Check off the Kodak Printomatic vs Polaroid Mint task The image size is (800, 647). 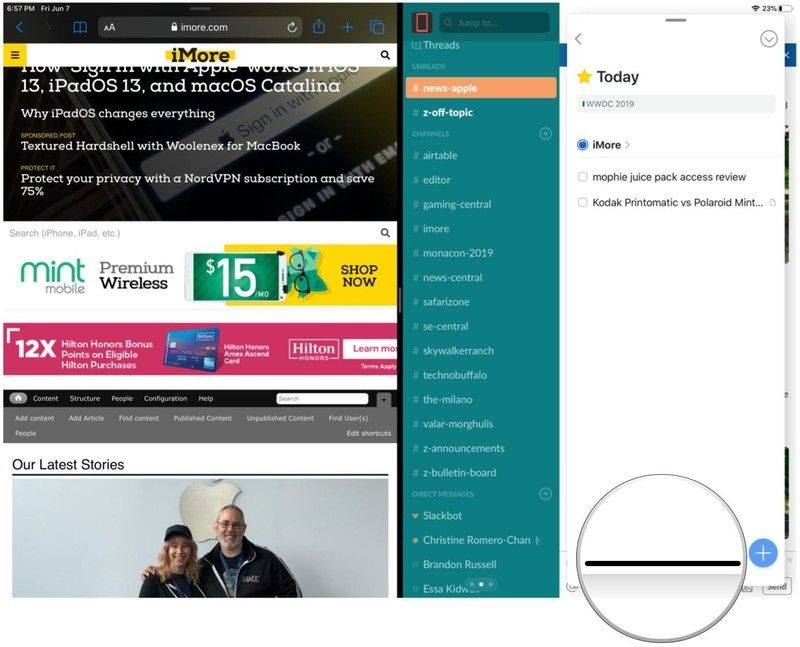coord(583,202)
